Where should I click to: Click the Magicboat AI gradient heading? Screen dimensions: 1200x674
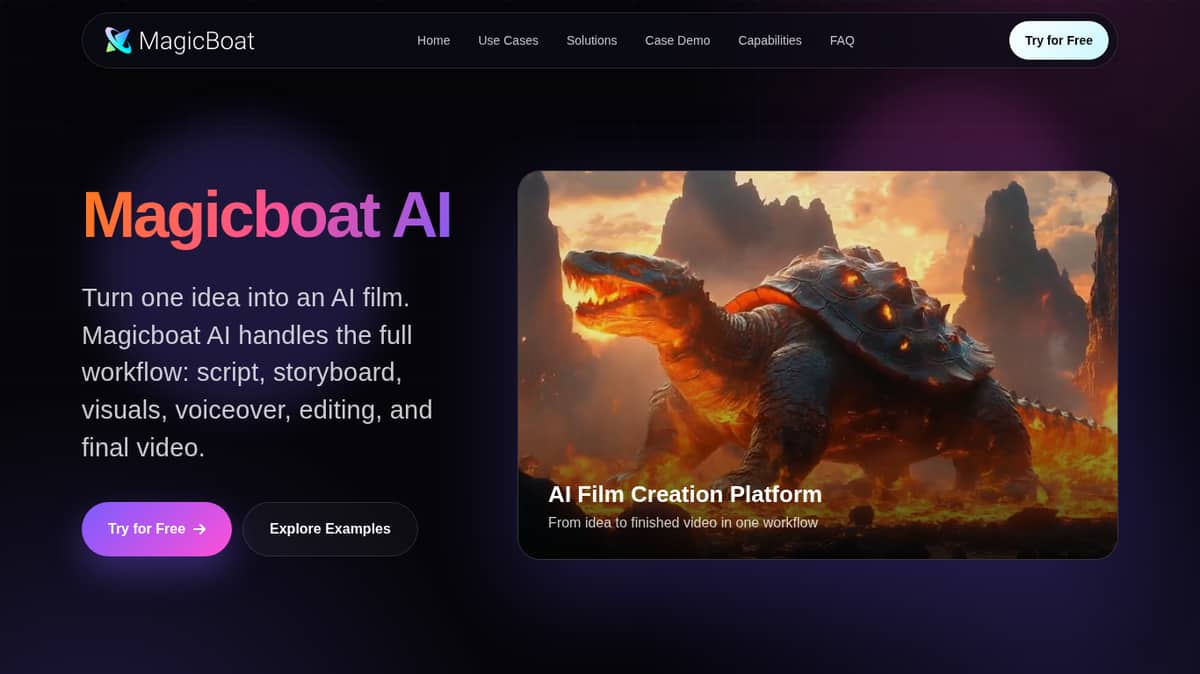point(266,214)
